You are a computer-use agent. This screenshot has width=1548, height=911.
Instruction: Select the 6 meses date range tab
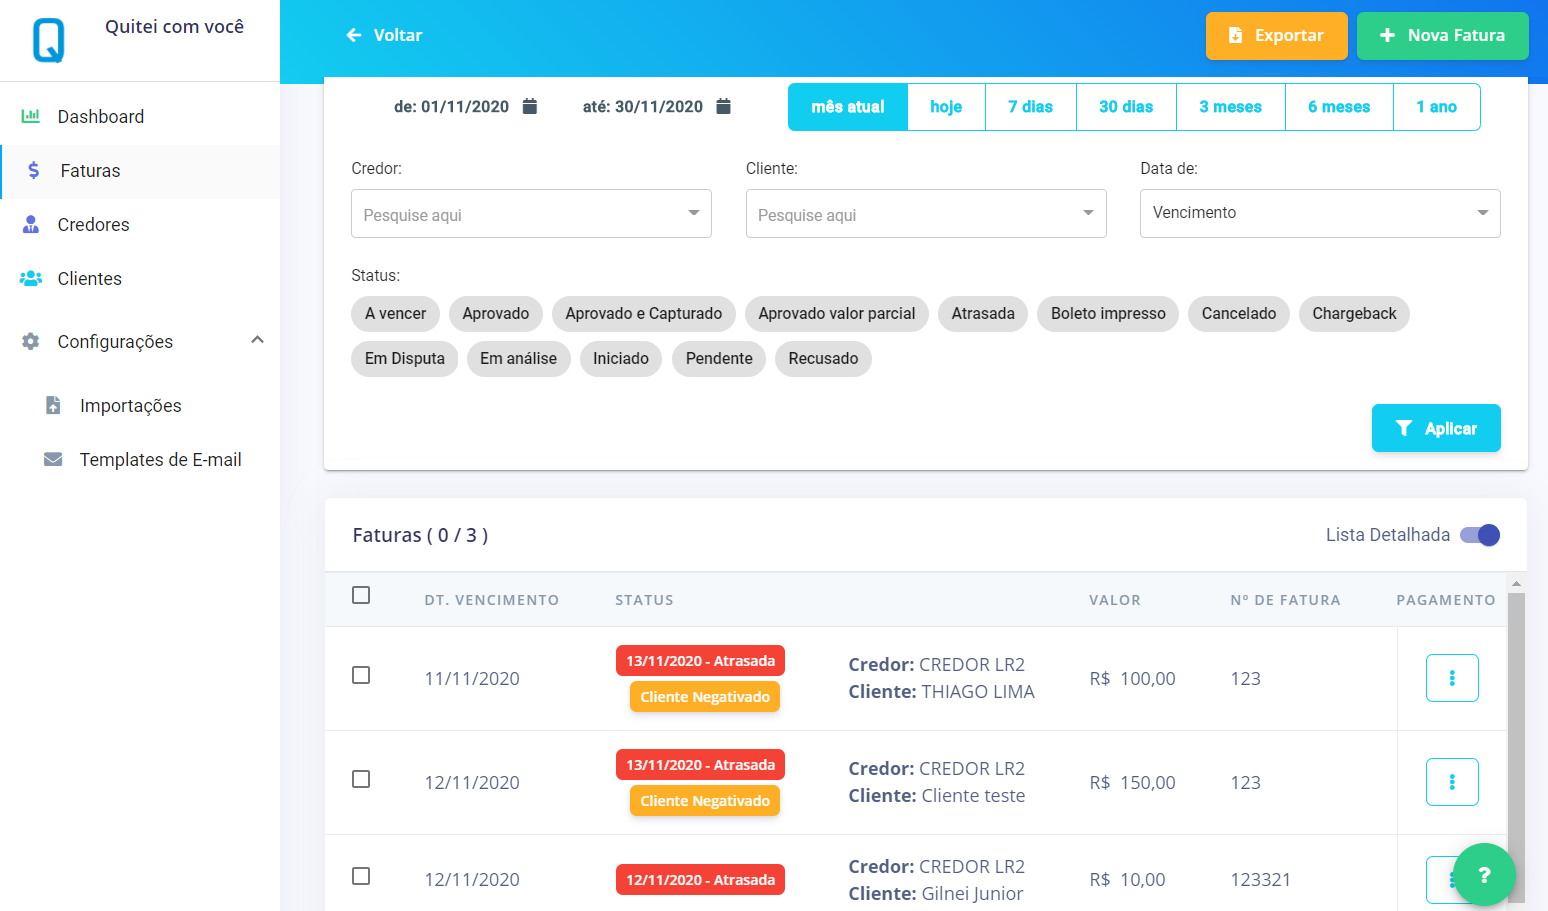point(1339,107)
